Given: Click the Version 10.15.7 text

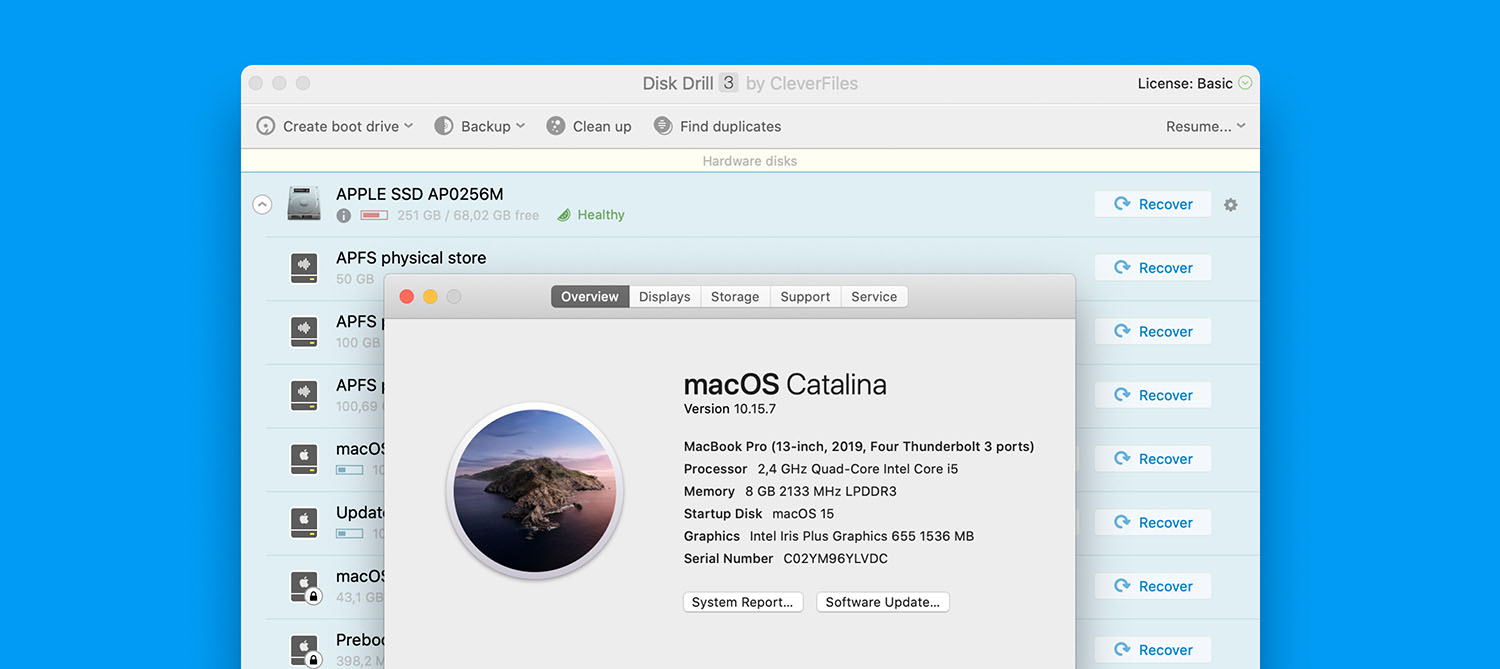Looking at the screenshot, I should (x=730, y=409).
